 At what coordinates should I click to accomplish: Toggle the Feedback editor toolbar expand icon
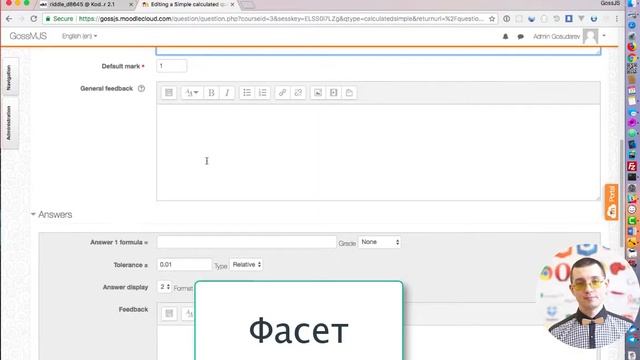point(169,313)
